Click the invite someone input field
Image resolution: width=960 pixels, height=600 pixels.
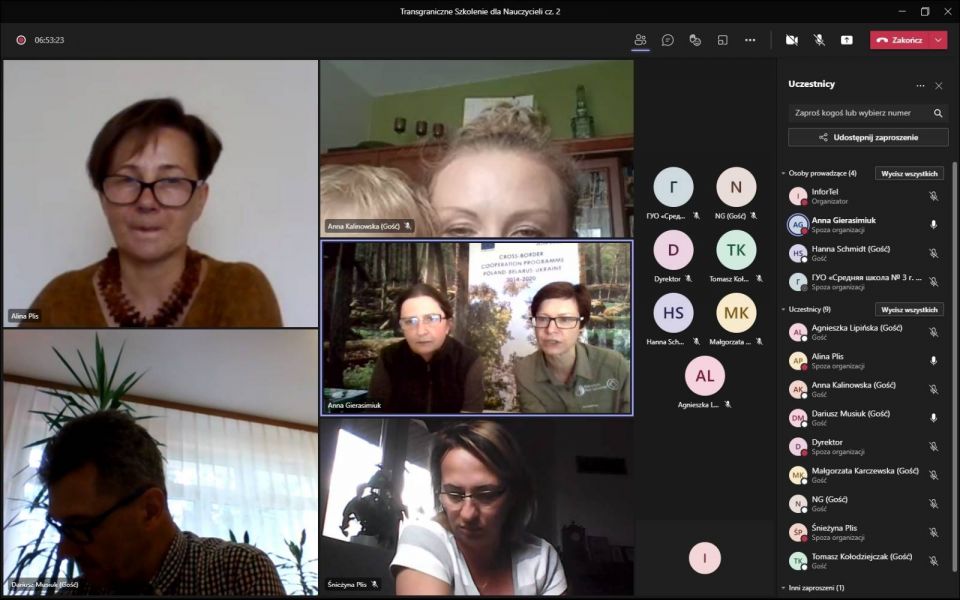[x=858, y=113]
